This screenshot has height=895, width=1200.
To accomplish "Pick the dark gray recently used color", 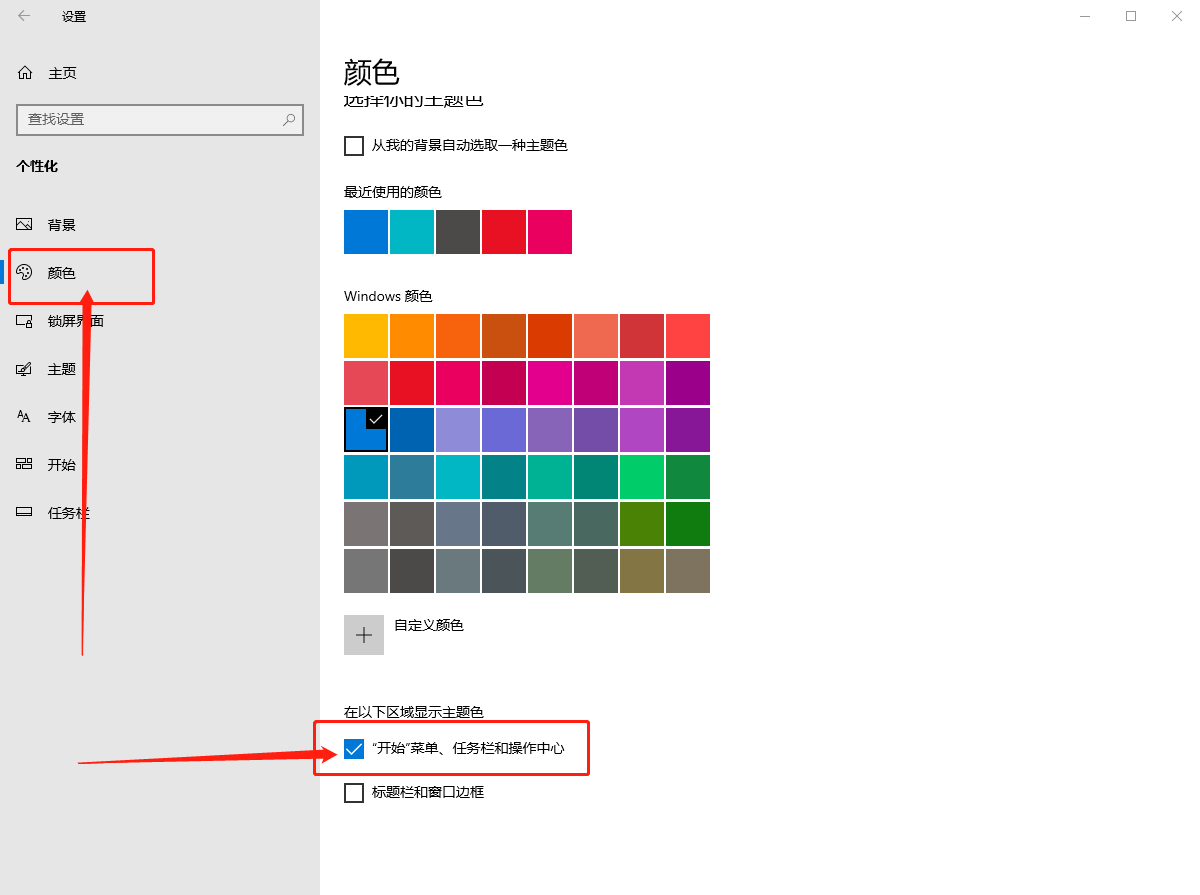I will point(458,232).
